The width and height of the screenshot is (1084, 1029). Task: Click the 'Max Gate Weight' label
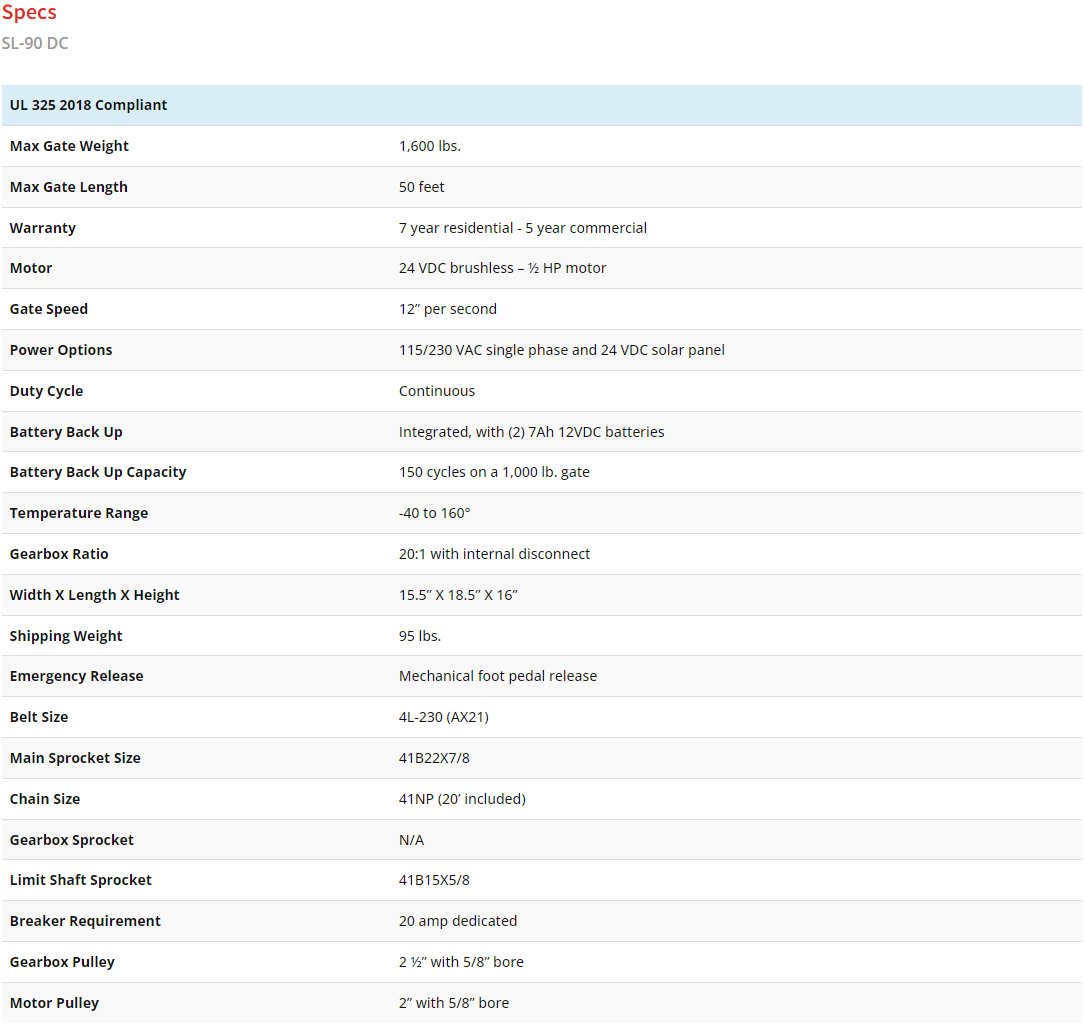click(69, 146)
